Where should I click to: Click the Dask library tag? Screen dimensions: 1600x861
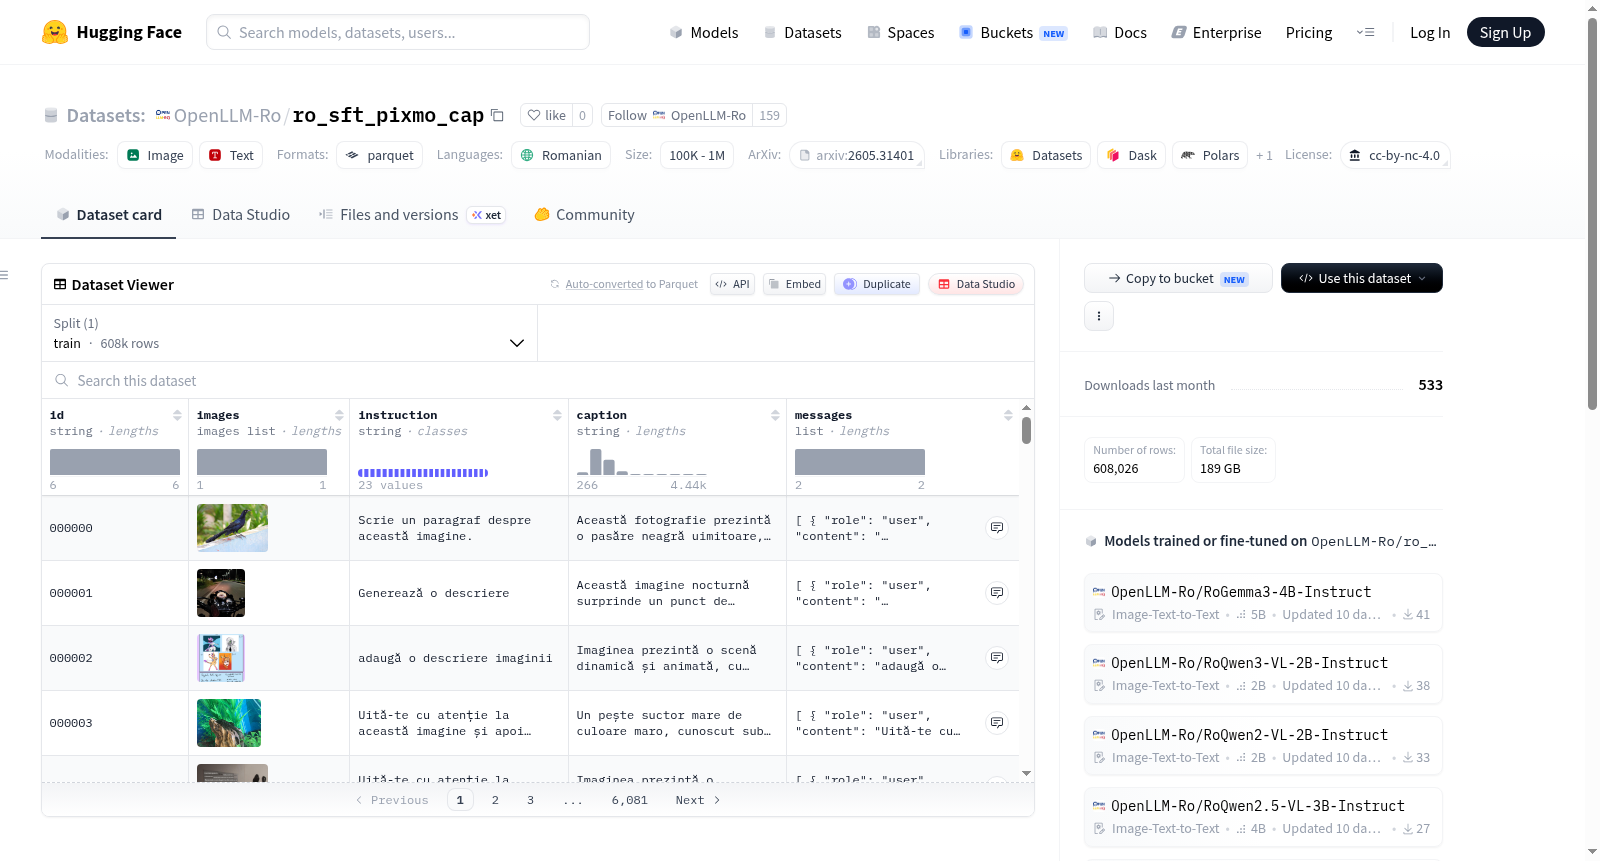[1132, 155]
